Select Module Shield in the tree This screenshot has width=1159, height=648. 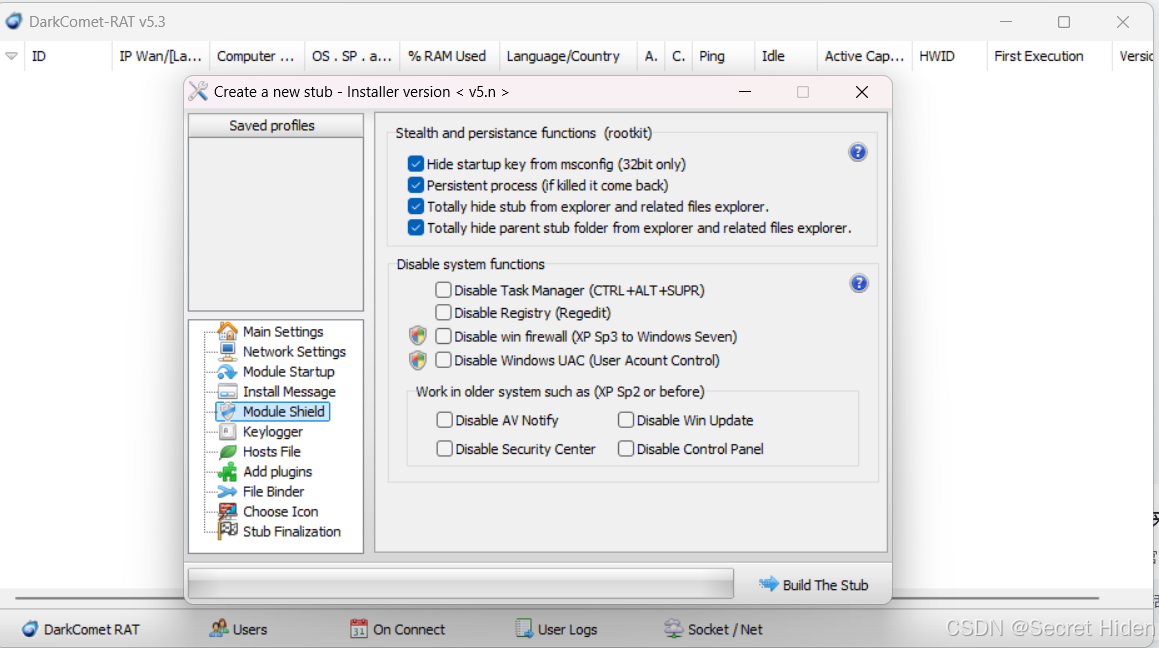(284, 412)
